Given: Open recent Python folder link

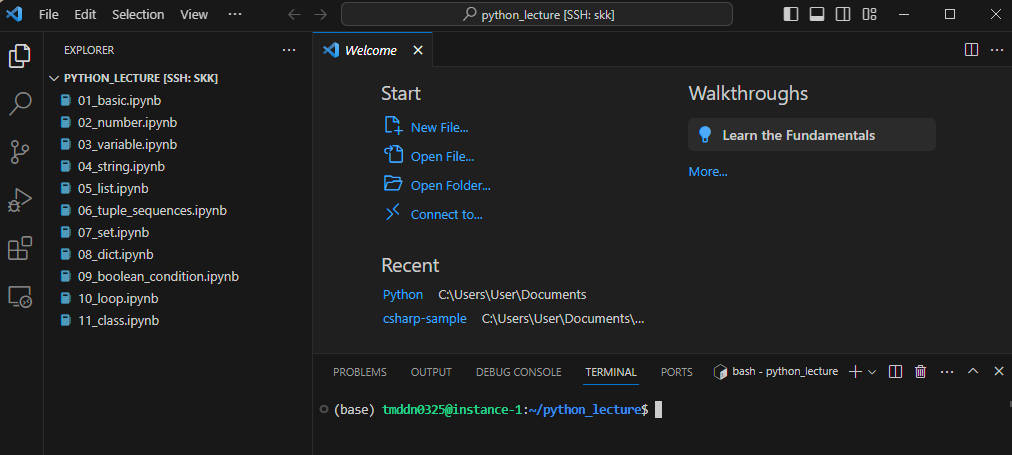Looking at the screenshot, I should pyautogui.click(x=403, y=295).
